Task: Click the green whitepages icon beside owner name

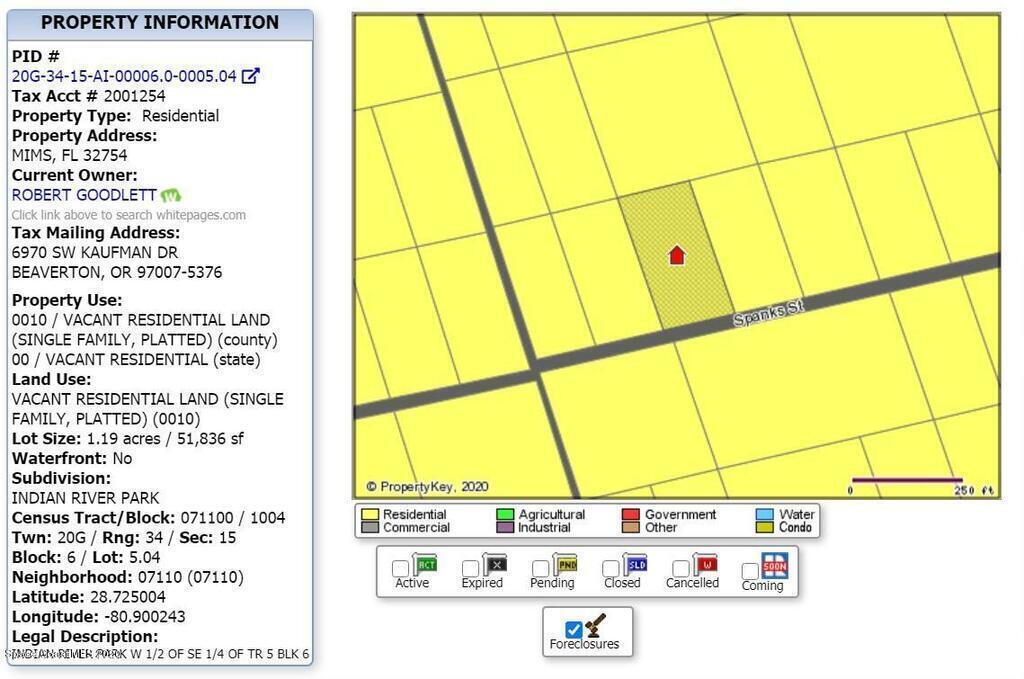Action: [x=171, y=195]
